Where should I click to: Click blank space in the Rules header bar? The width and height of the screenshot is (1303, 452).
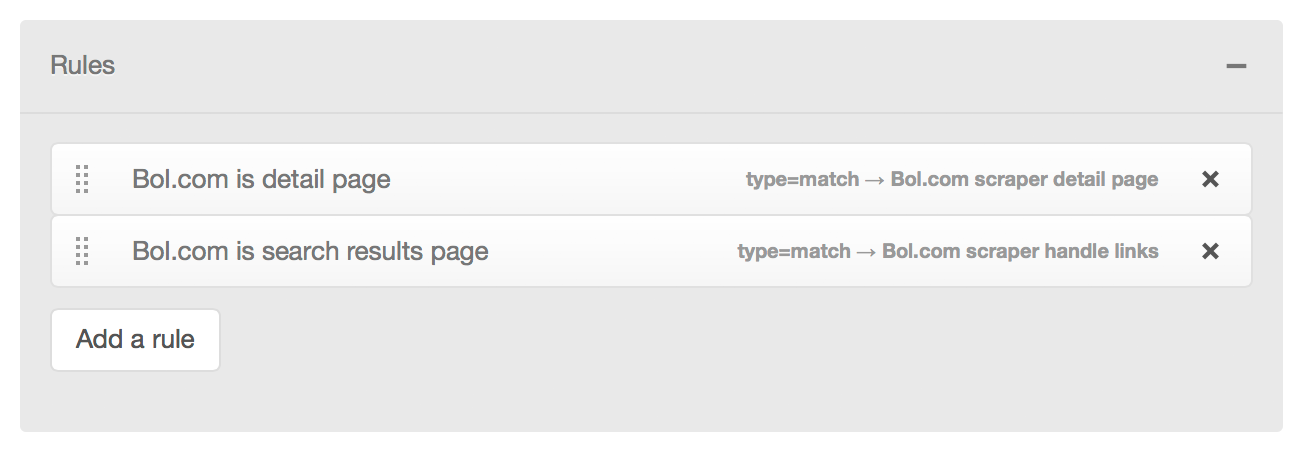(650, 66)
